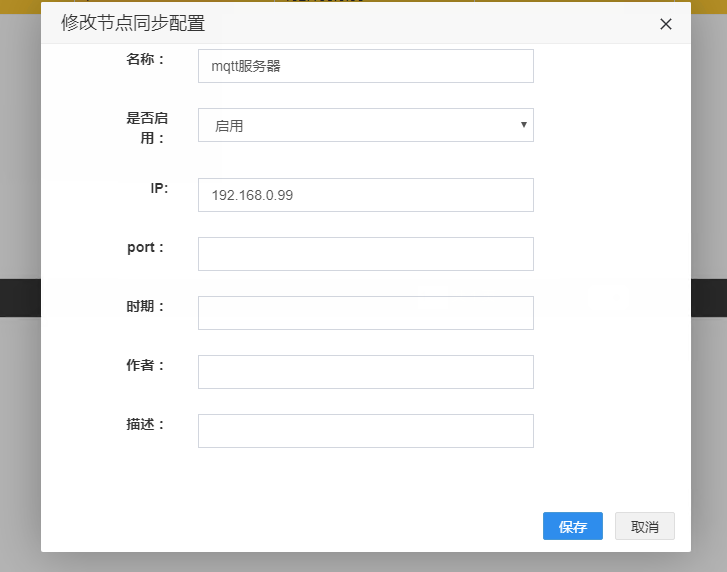Viewport: 727px width, 572px height.
Task: Open the 是否启用 dropdown showing 启用
Action: click(366, 125)
